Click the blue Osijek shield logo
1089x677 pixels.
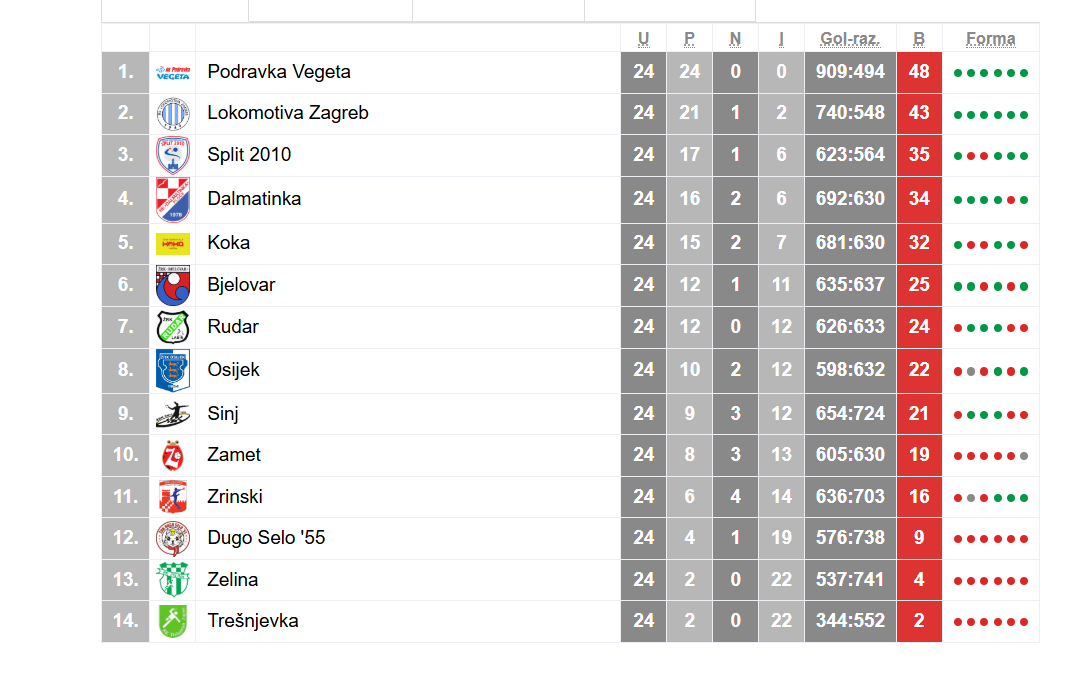click(x=173, y=370)
